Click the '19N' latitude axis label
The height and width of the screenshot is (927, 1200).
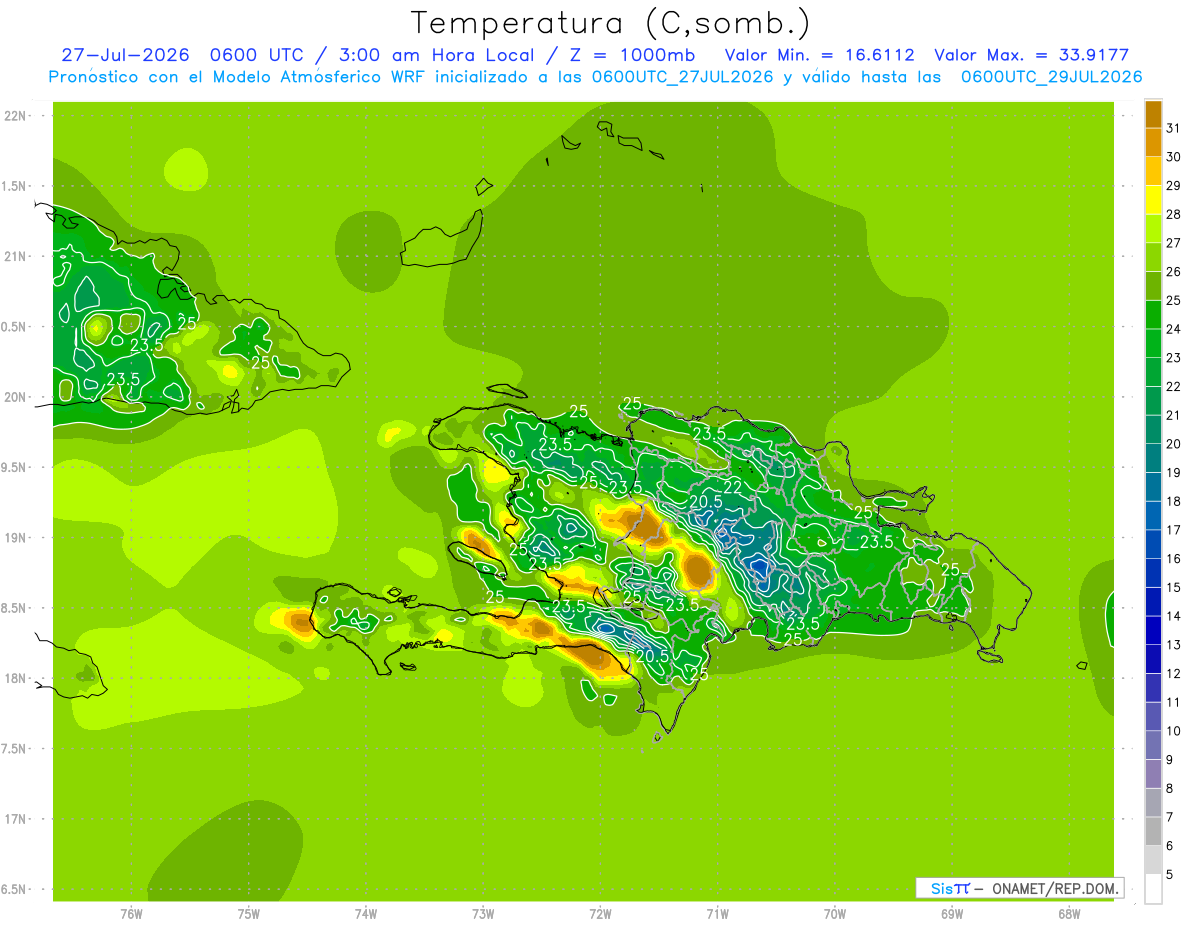coord(15,538)
